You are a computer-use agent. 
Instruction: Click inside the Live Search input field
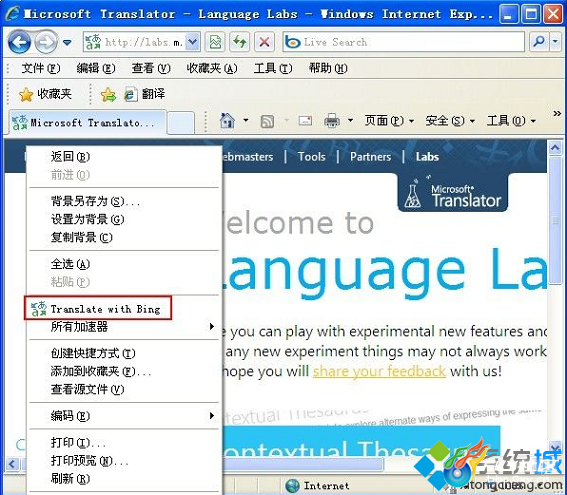coord(412,42)
